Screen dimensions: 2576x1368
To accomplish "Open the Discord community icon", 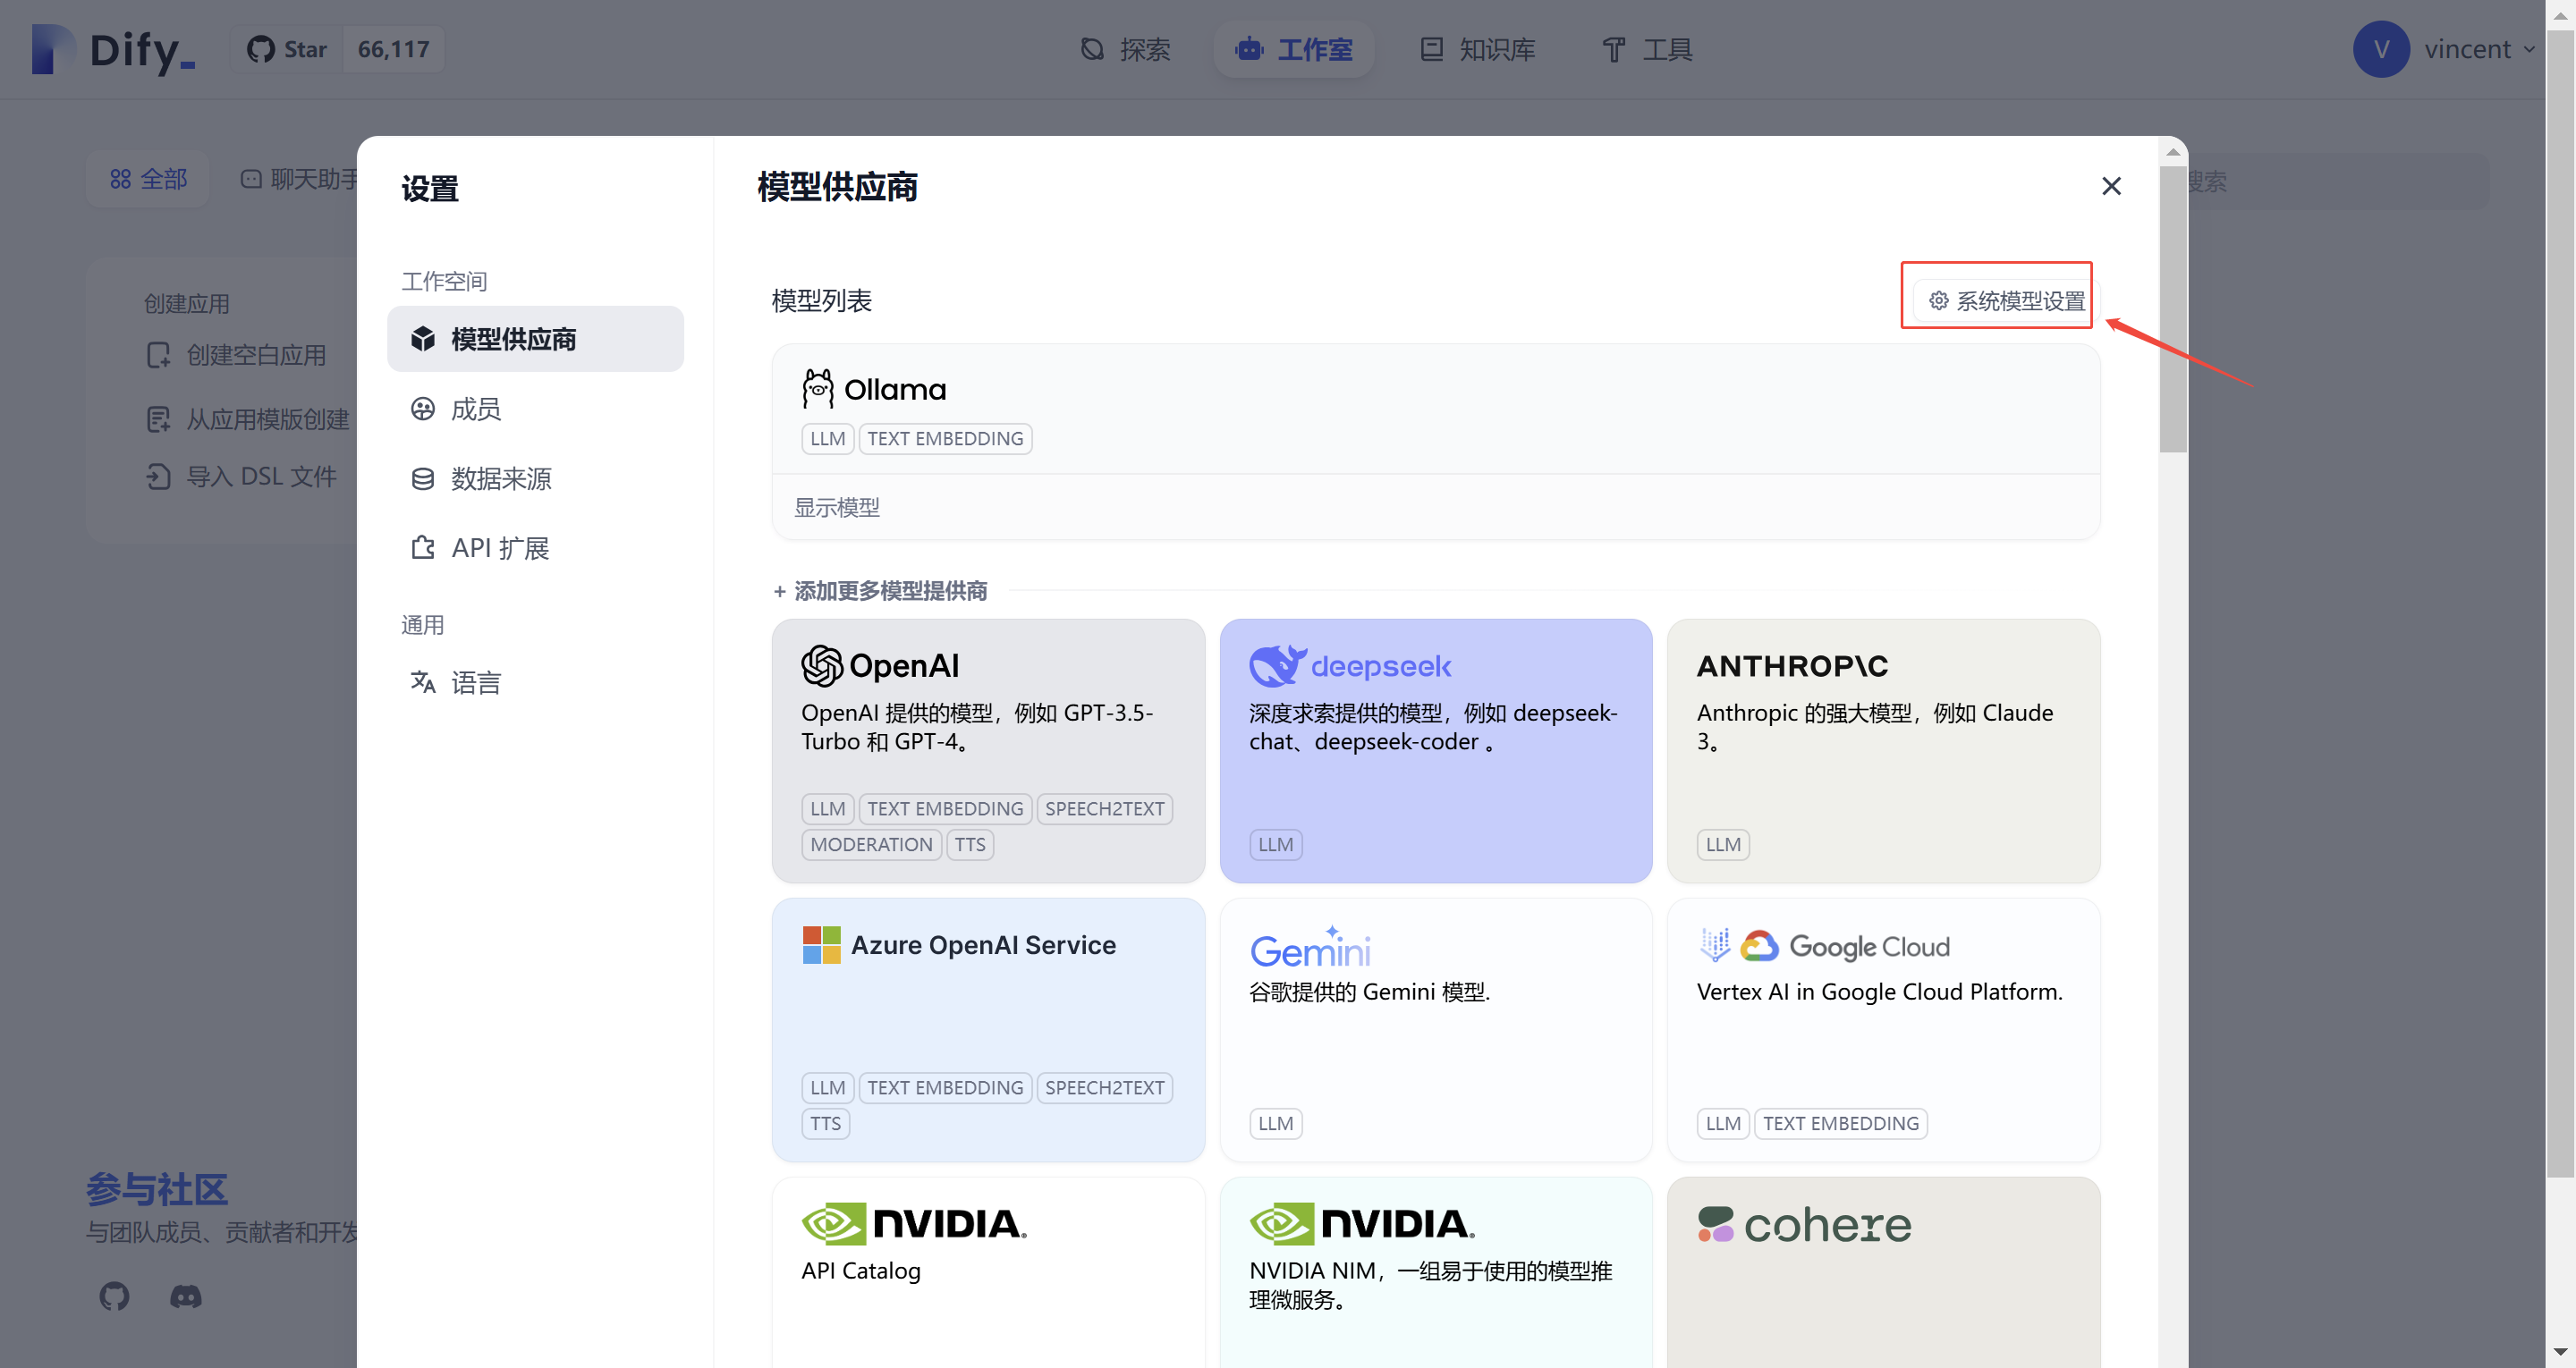I will pos(185,1296).
